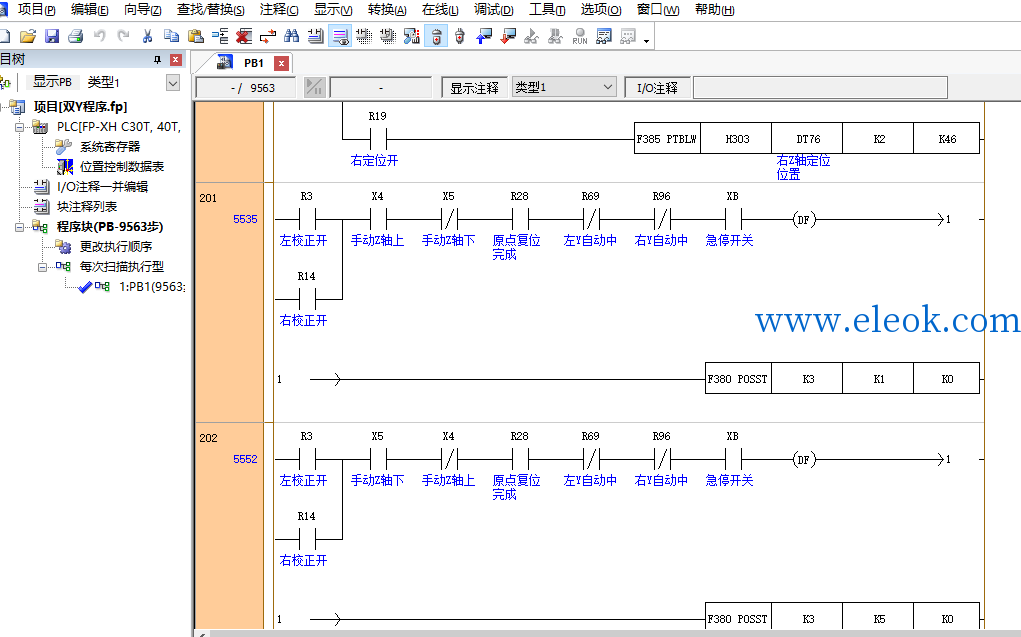Click the Cut scissors icon

pyautogui.click(x=147, y=36)
